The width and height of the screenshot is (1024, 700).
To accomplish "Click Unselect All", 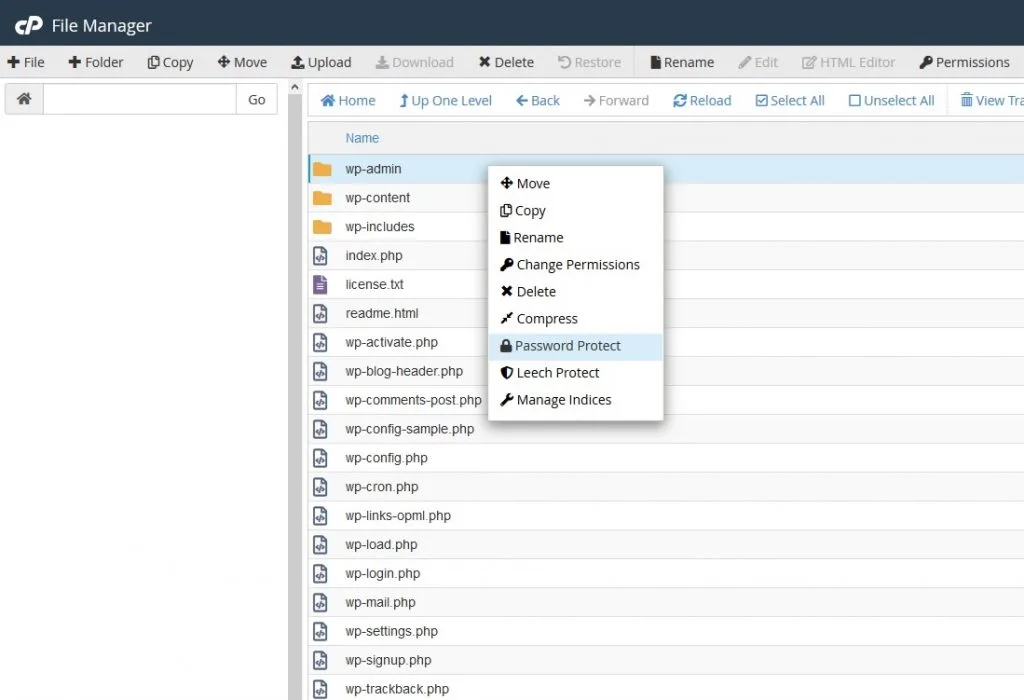I will [x=891, y=101].
